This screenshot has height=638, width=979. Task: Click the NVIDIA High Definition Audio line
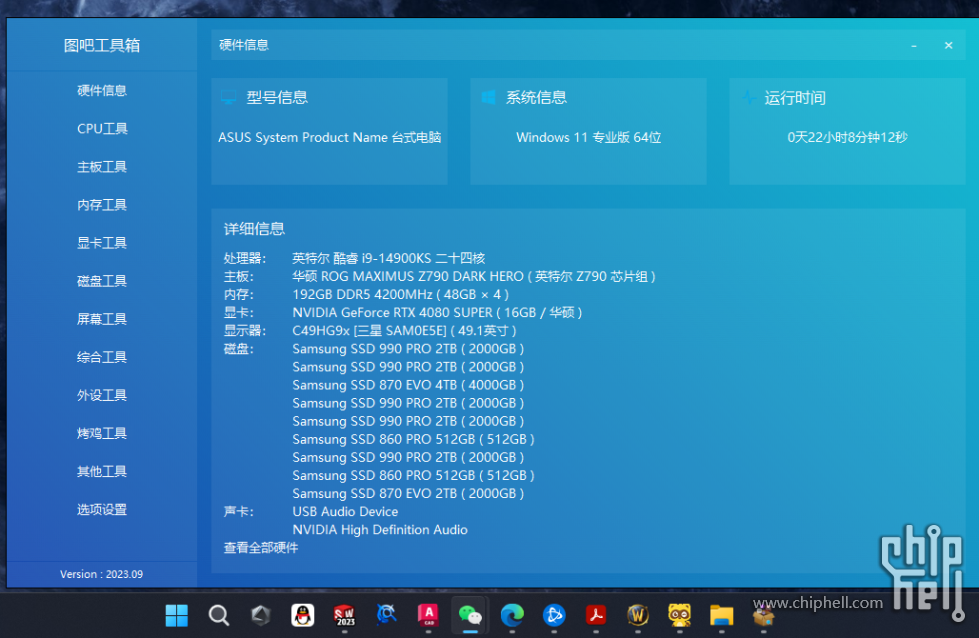click(x=380, y=530)
